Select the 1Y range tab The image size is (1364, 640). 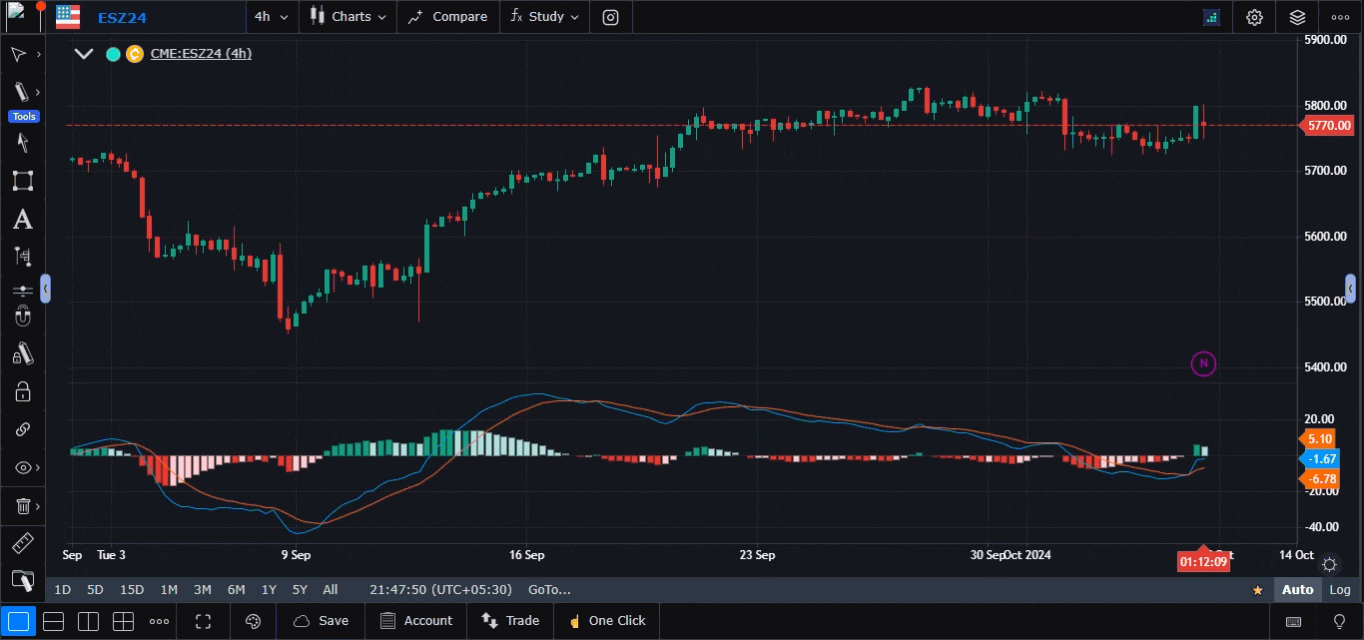pyautogui.click(x=268, y=590)
